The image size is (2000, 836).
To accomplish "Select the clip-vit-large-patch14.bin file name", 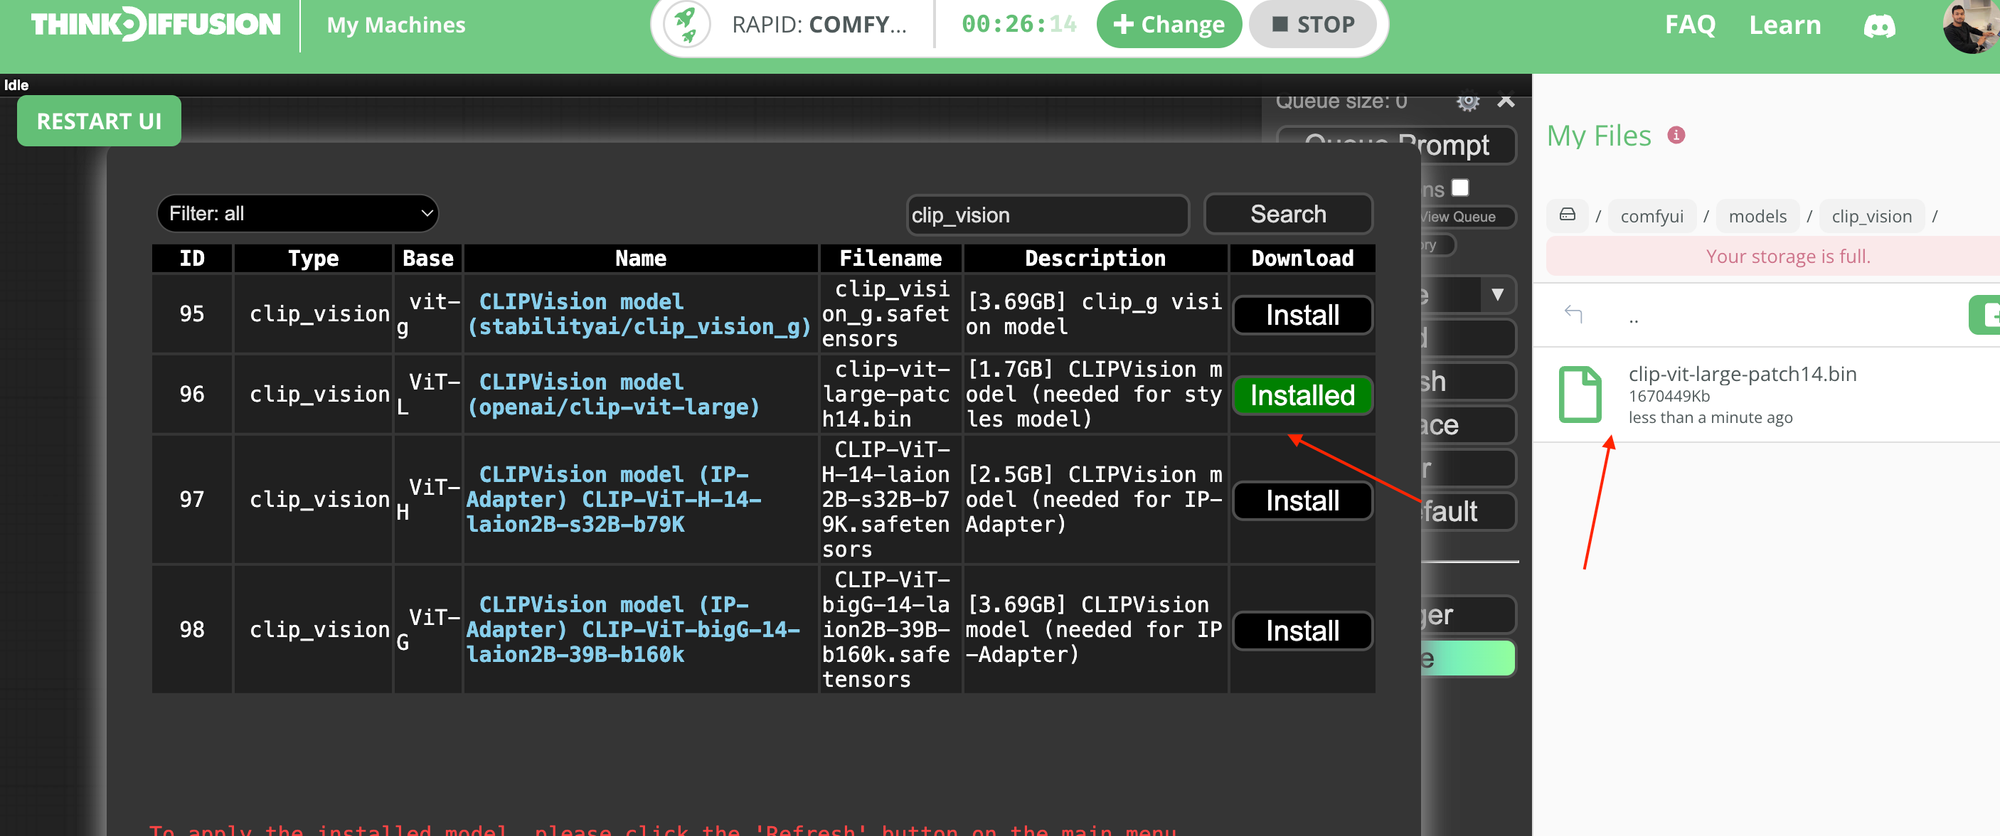I will click(x=1742, y=374).
